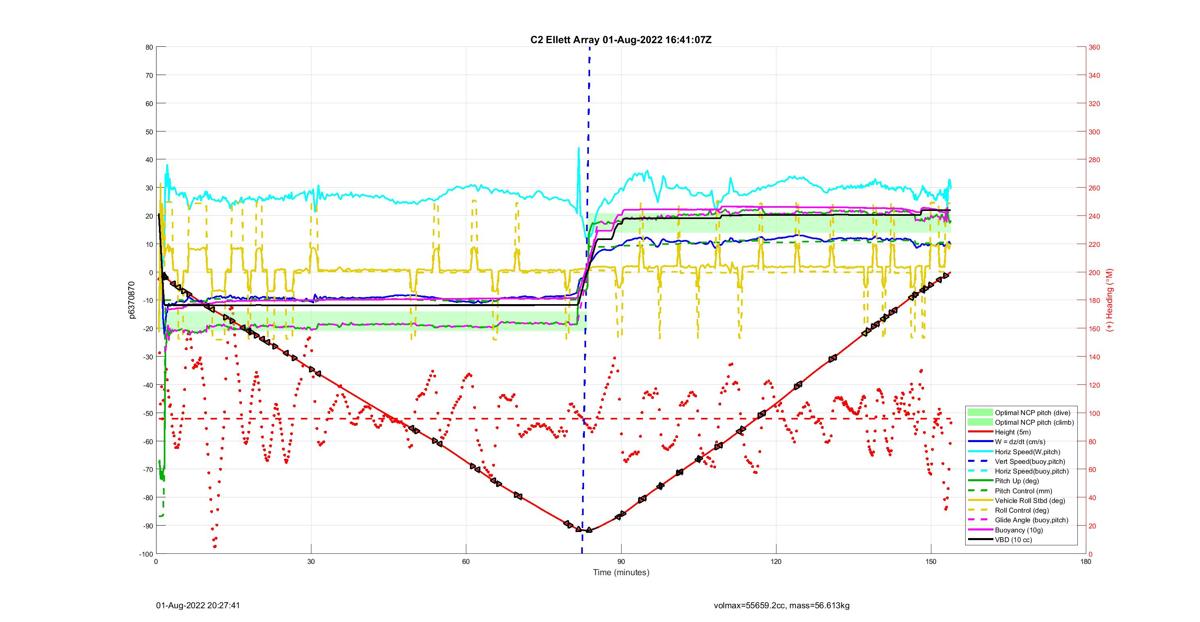
Task: Click the plot title 'C2 Ellett Array 01-Aug-2022 16:41:07Z'
Action: pyautogui.click(x=621, y=39)
